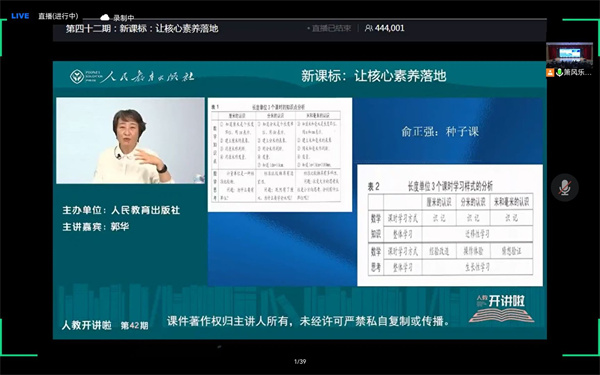Click the green microphone icon beside participant name
600x375 pixels.
[x=559, y=72]
